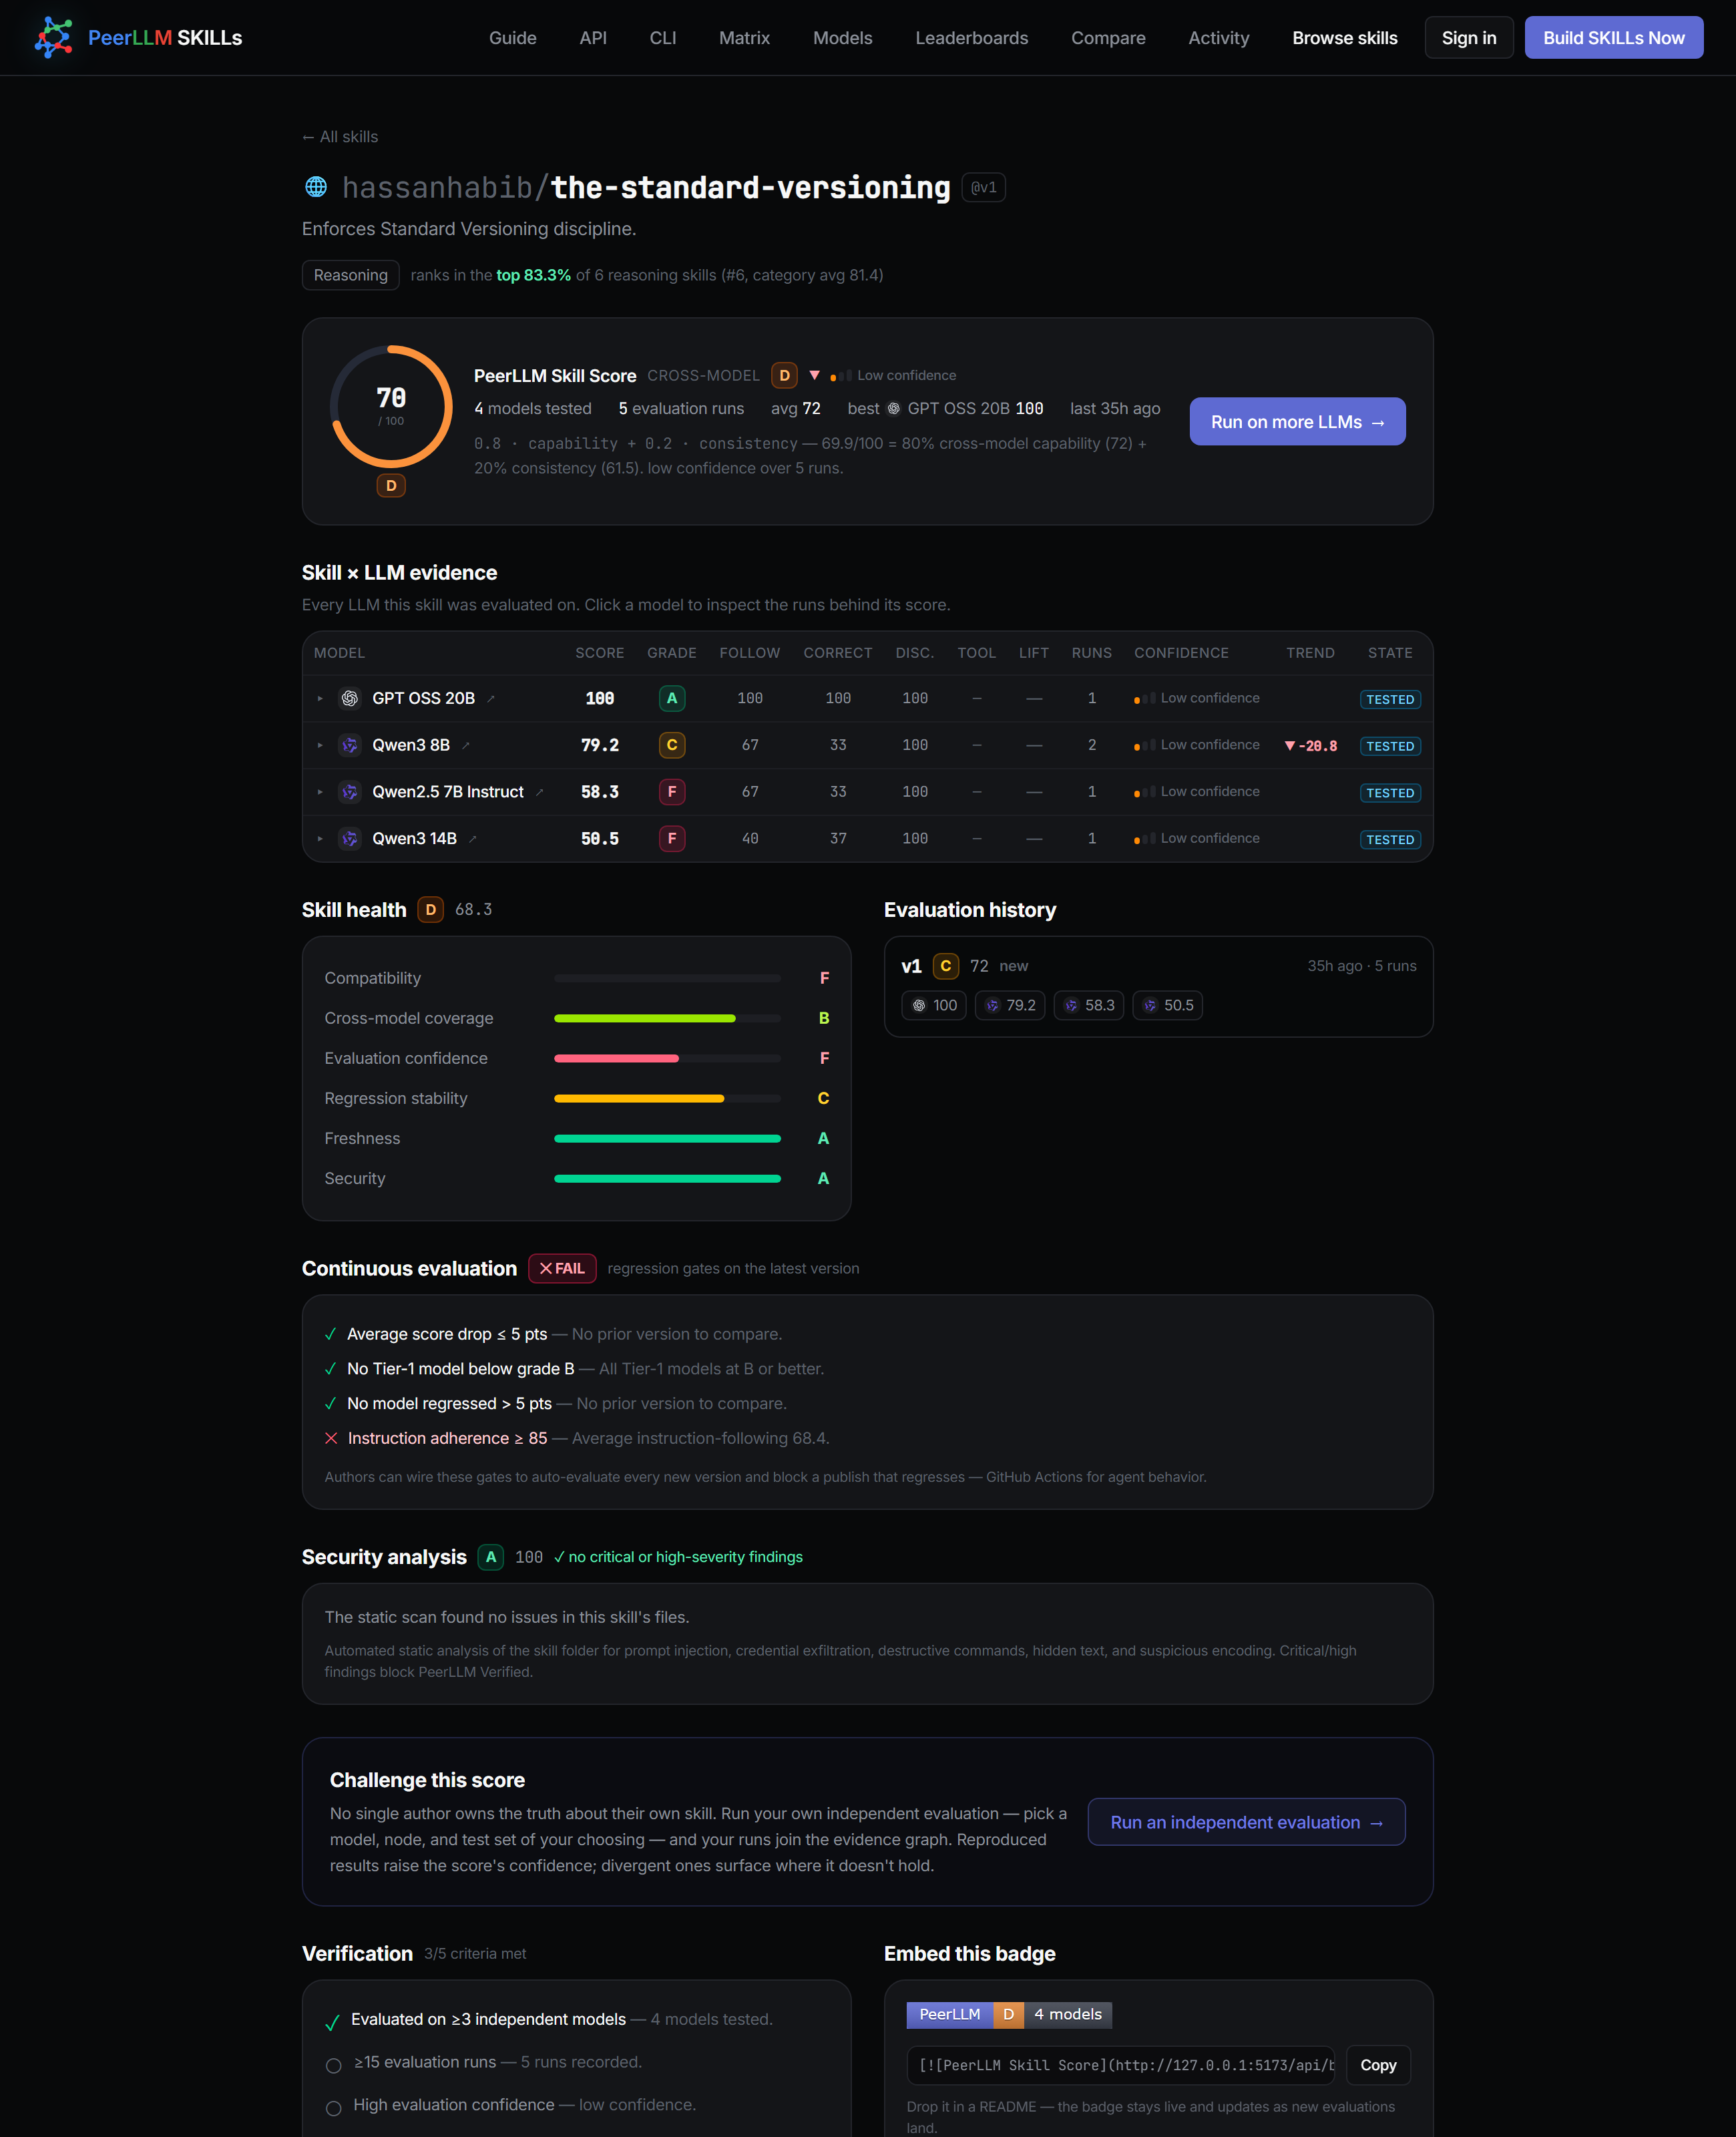Click the PeerLLM D 4 models badge preview

click(1008, 2014)
